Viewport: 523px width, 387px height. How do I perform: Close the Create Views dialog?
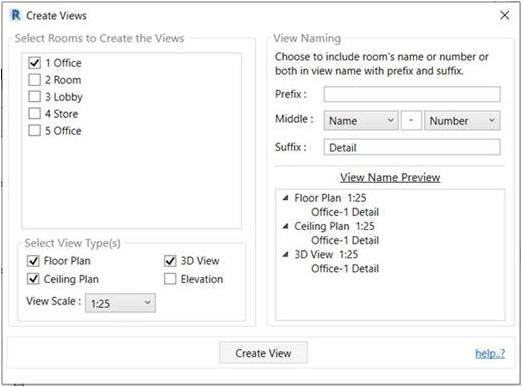pos(504,15)
